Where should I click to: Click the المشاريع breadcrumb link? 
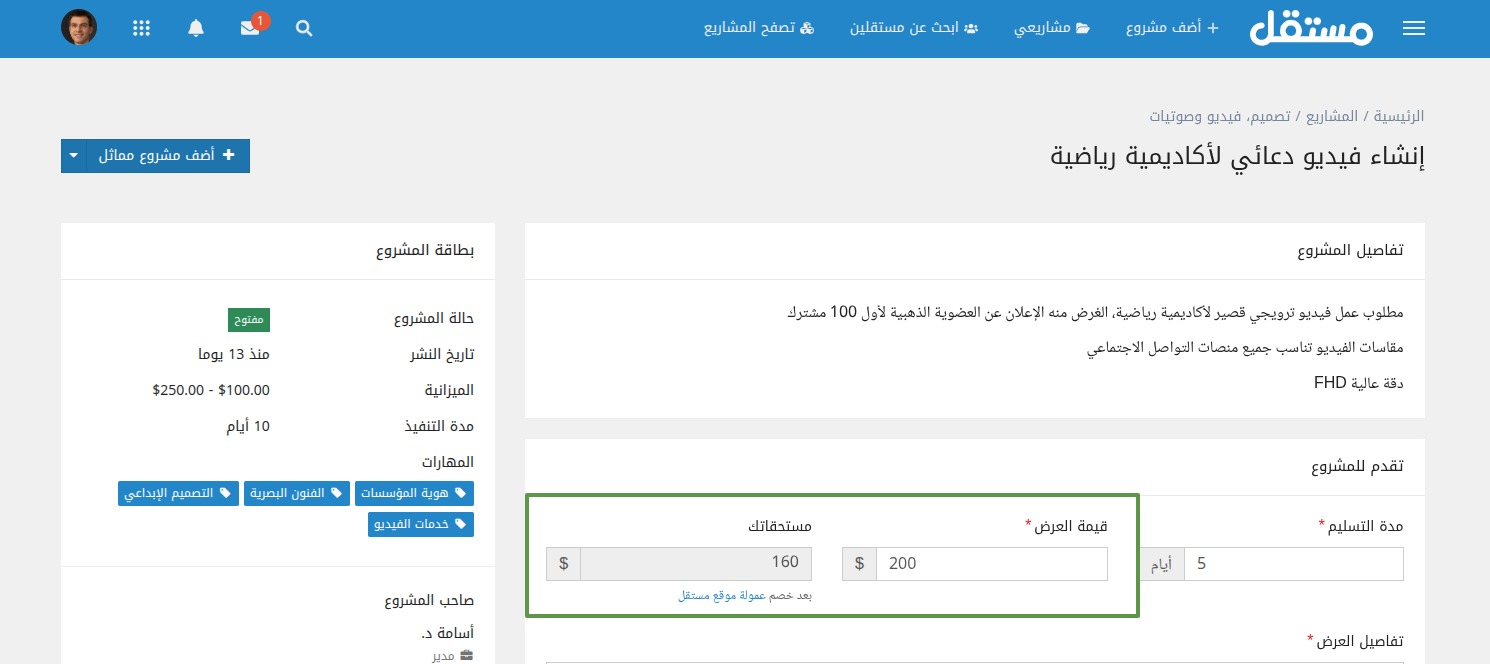1332,116
